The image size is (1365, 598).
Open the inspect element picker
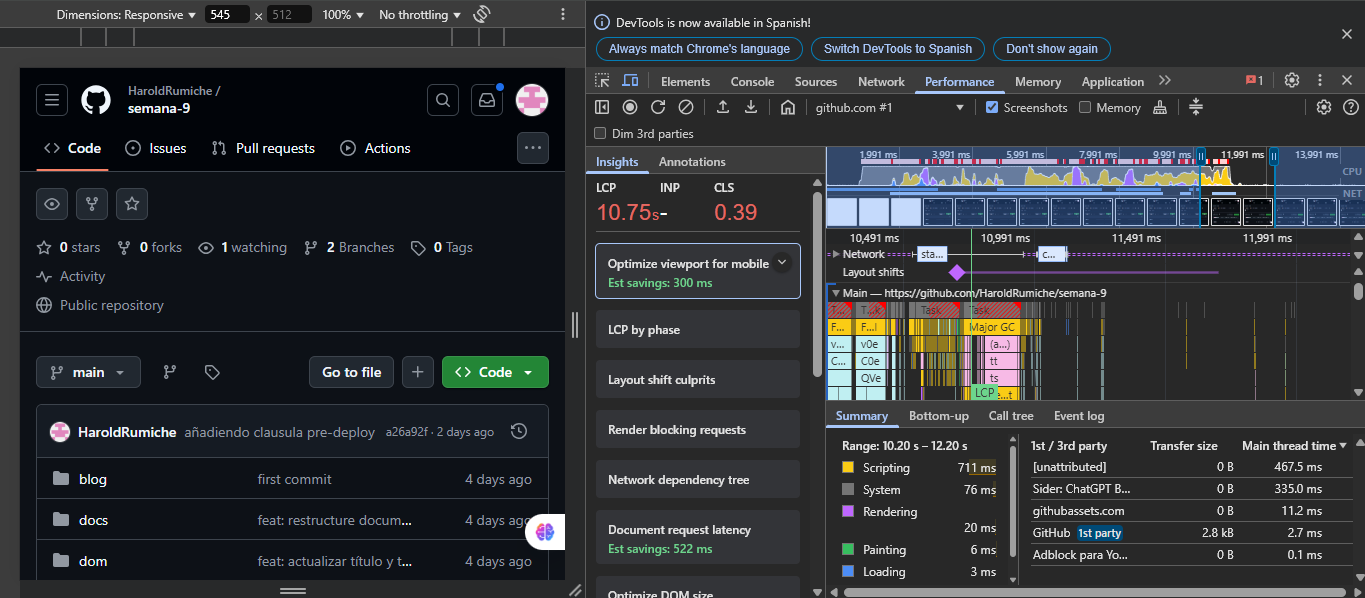[x=603, y=81]
